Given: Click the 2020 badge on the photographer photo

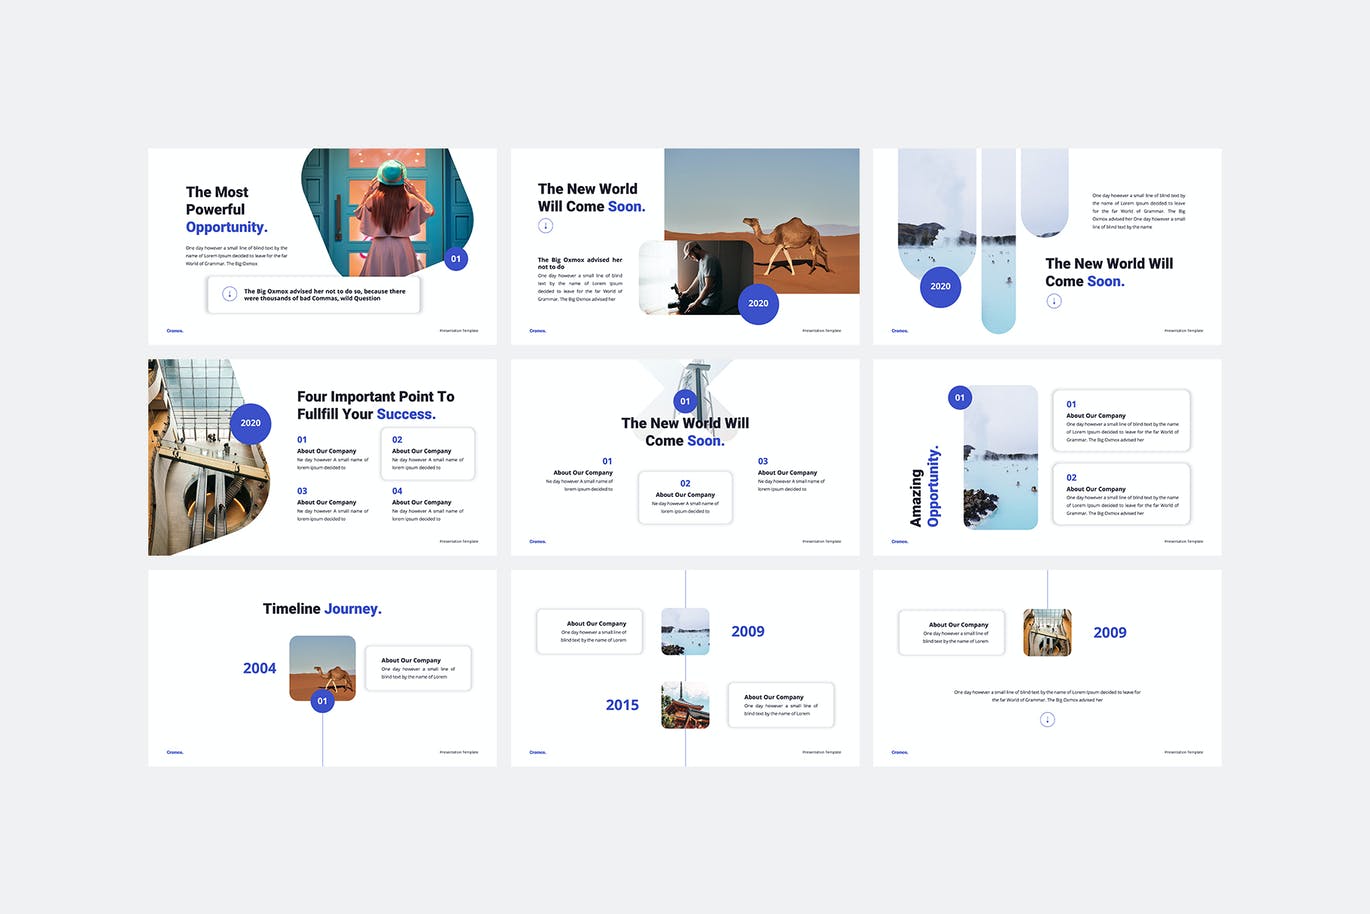Looking at the screenshot, I should 758,303.
